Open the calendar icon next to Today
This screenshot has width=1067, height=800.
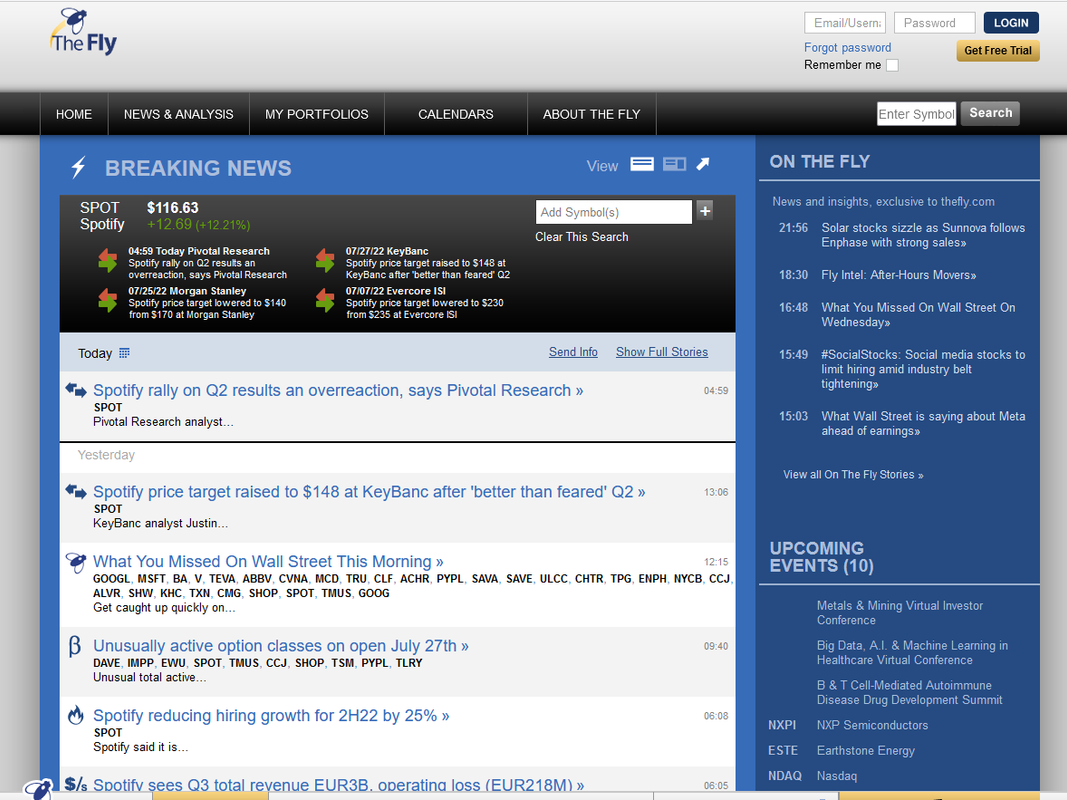(x=125, y=353)
